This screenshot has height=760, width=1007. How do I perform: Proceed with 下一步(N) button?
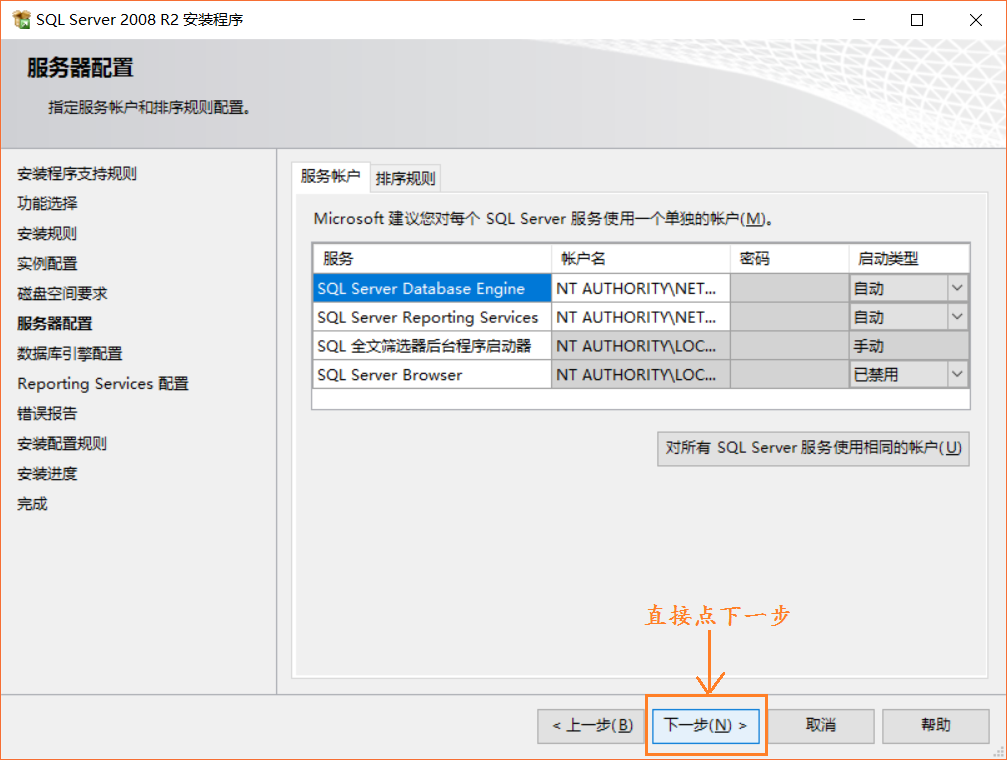point(706,726)
